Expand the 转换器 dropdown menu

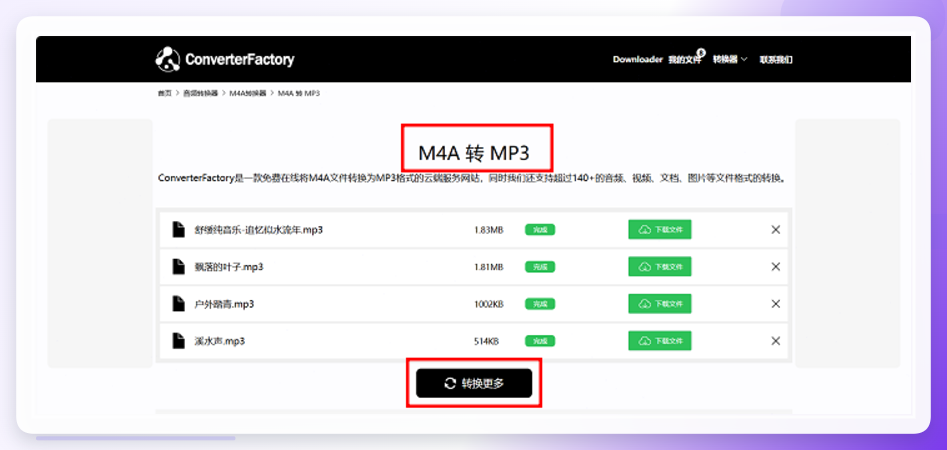[x=730, y=59]
